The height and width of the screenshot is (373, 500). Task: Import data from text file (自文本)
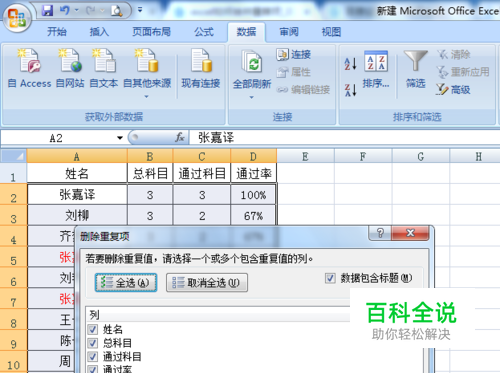pyautogui.click(x=104, y=69)
